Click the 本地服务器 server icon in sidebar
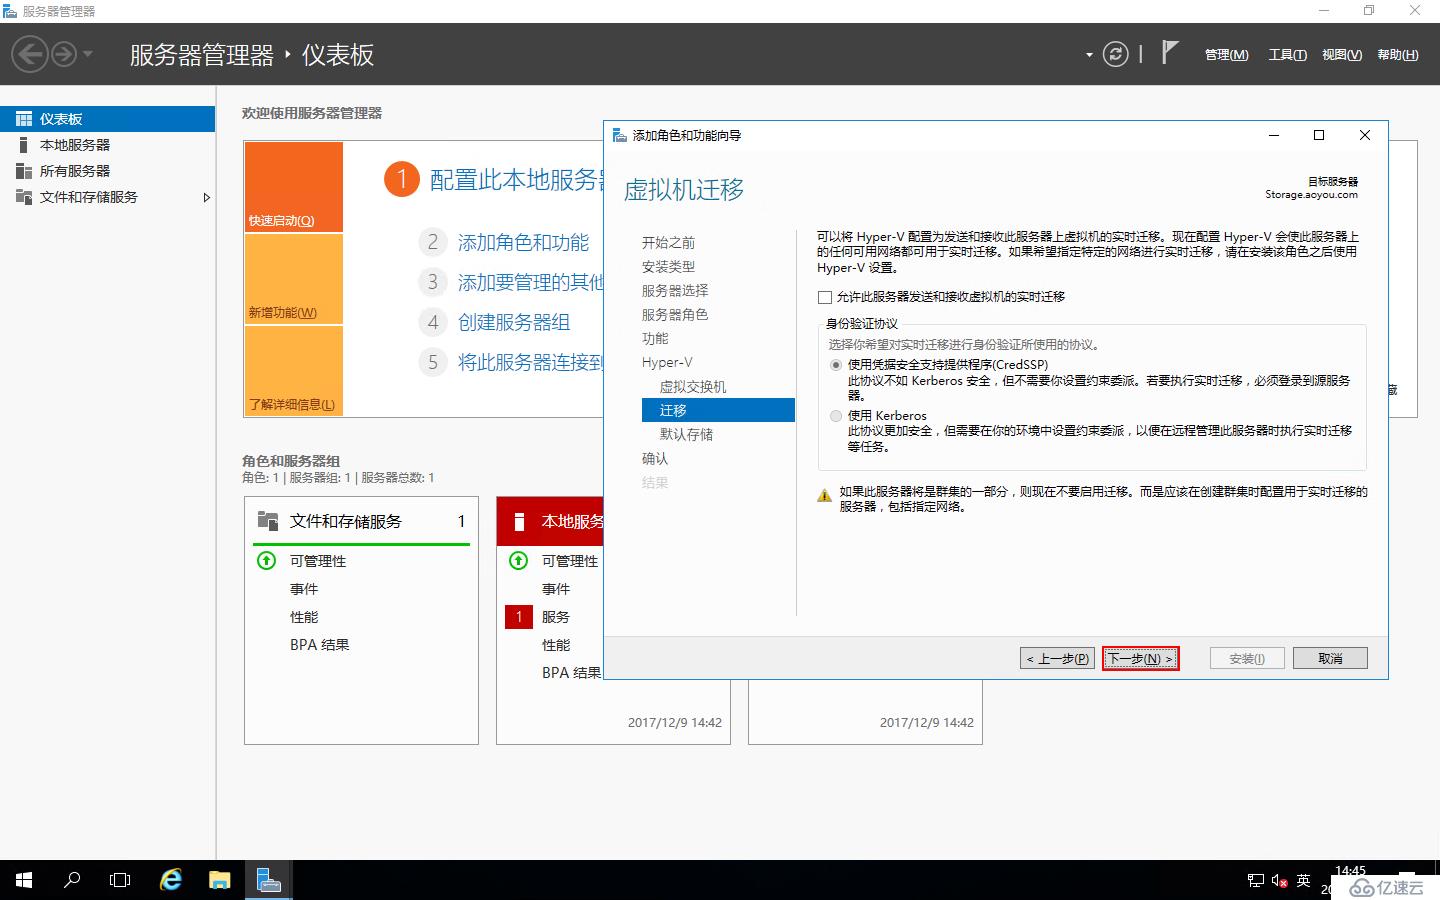 point(24,145)
